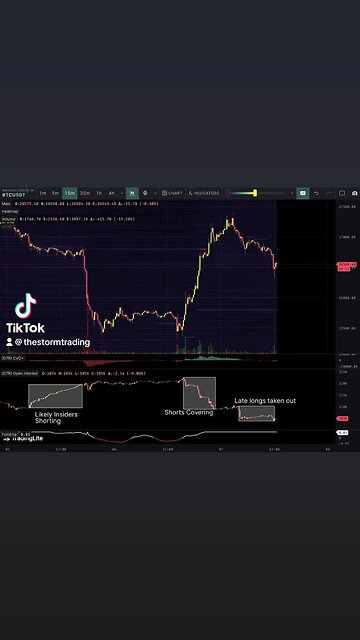Switch to the 30m timeframe
The image size is (360, 640).
85,193
